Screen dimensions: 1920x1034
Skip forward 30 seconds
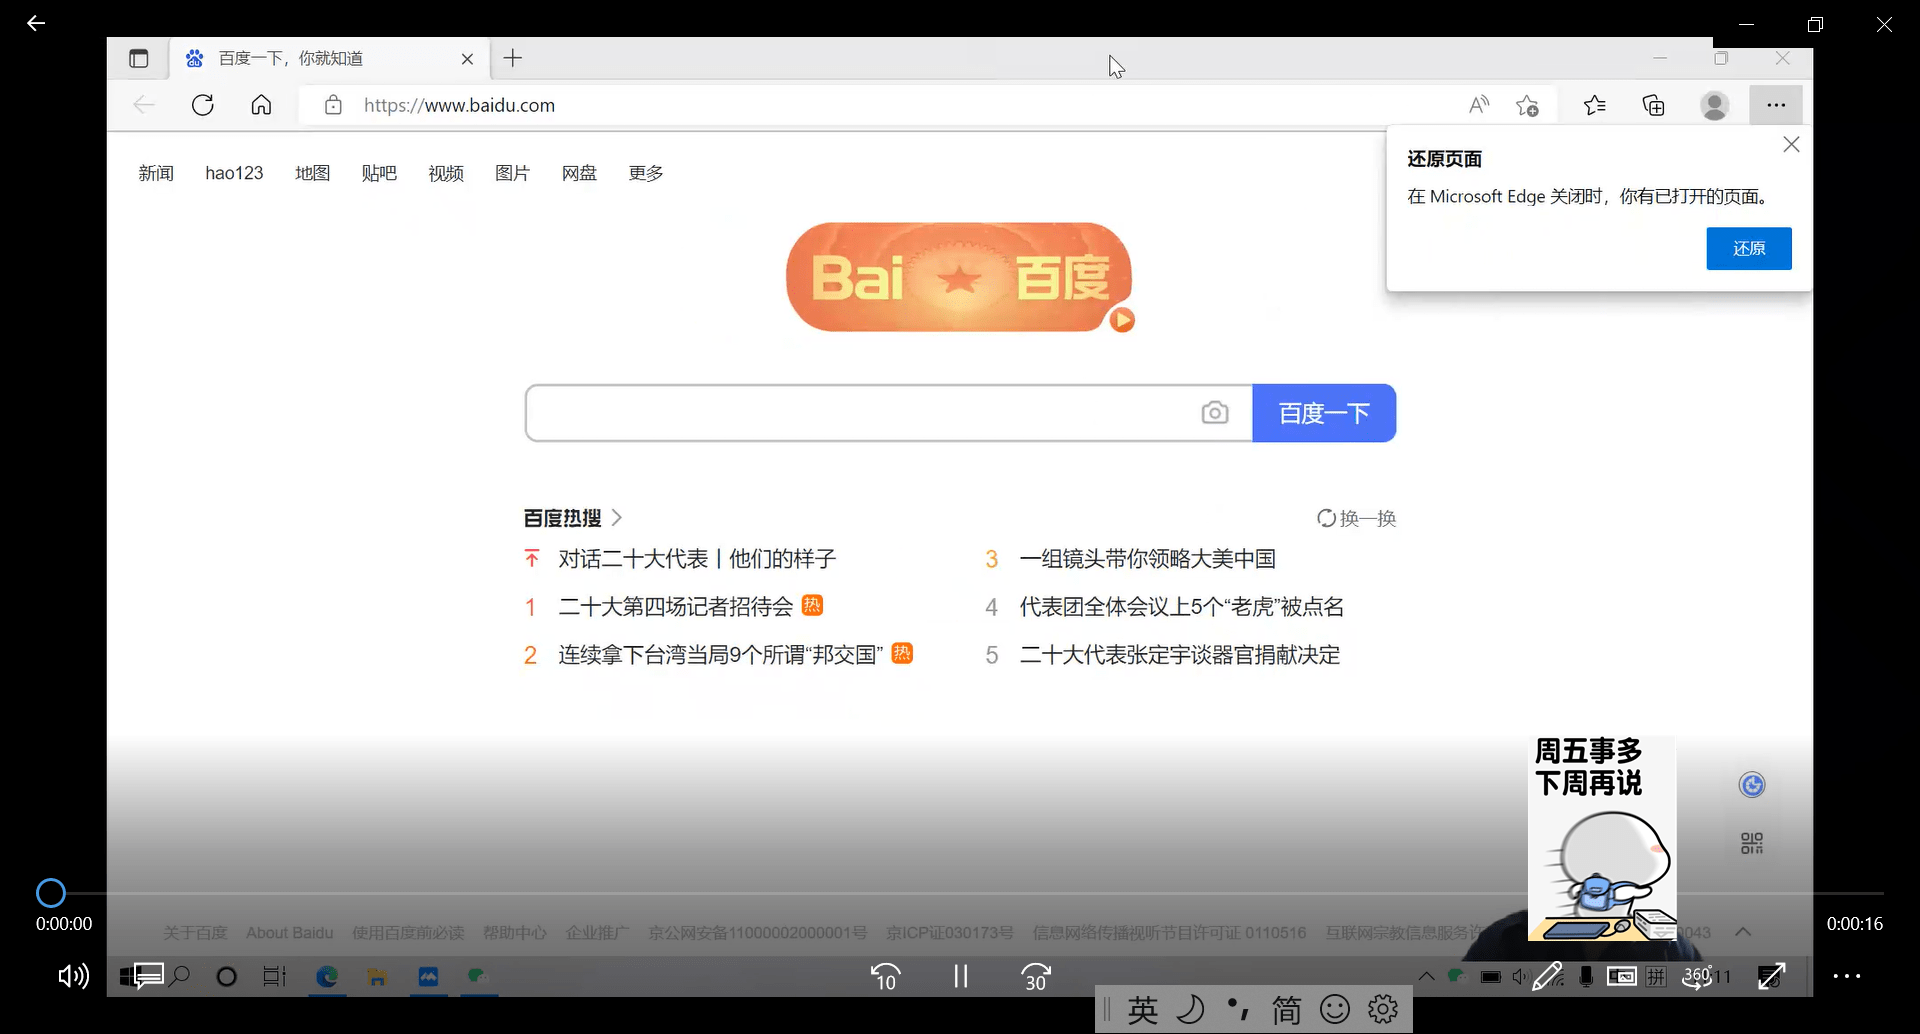(1036, 976)
